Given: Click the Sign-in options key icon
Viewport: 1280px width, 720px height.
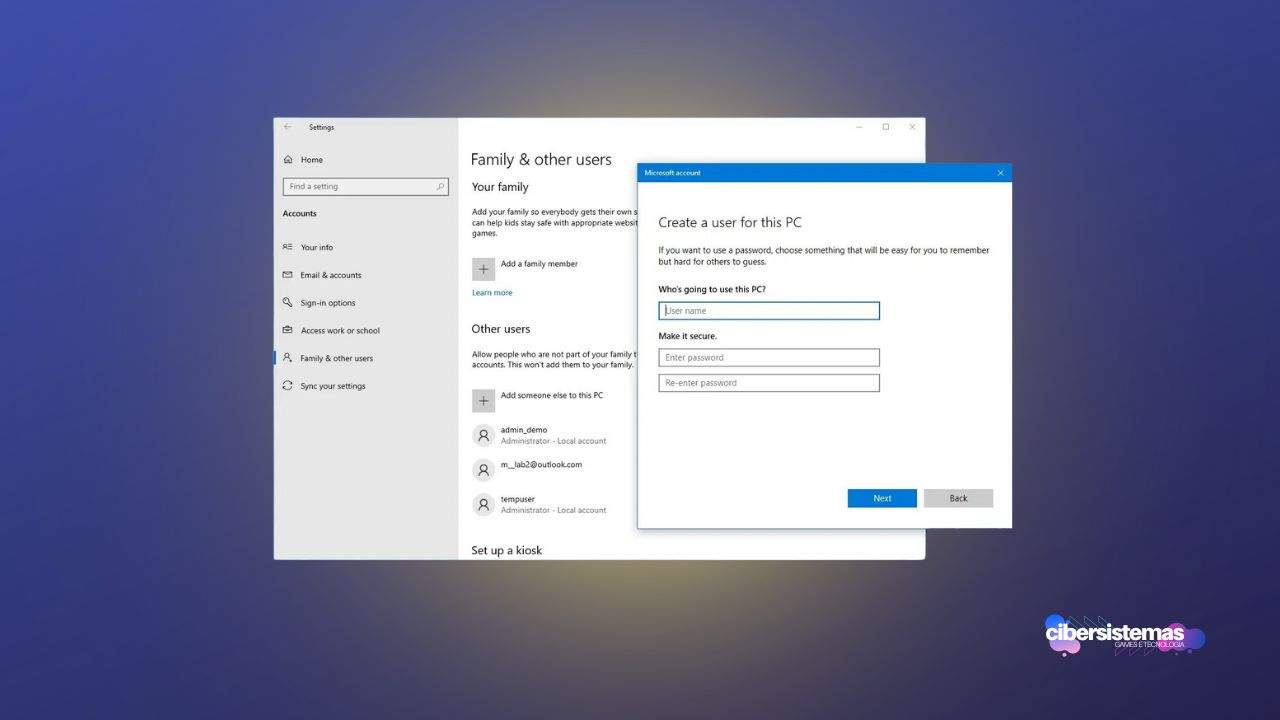Looking at the screenshot, I should (288, 303).
